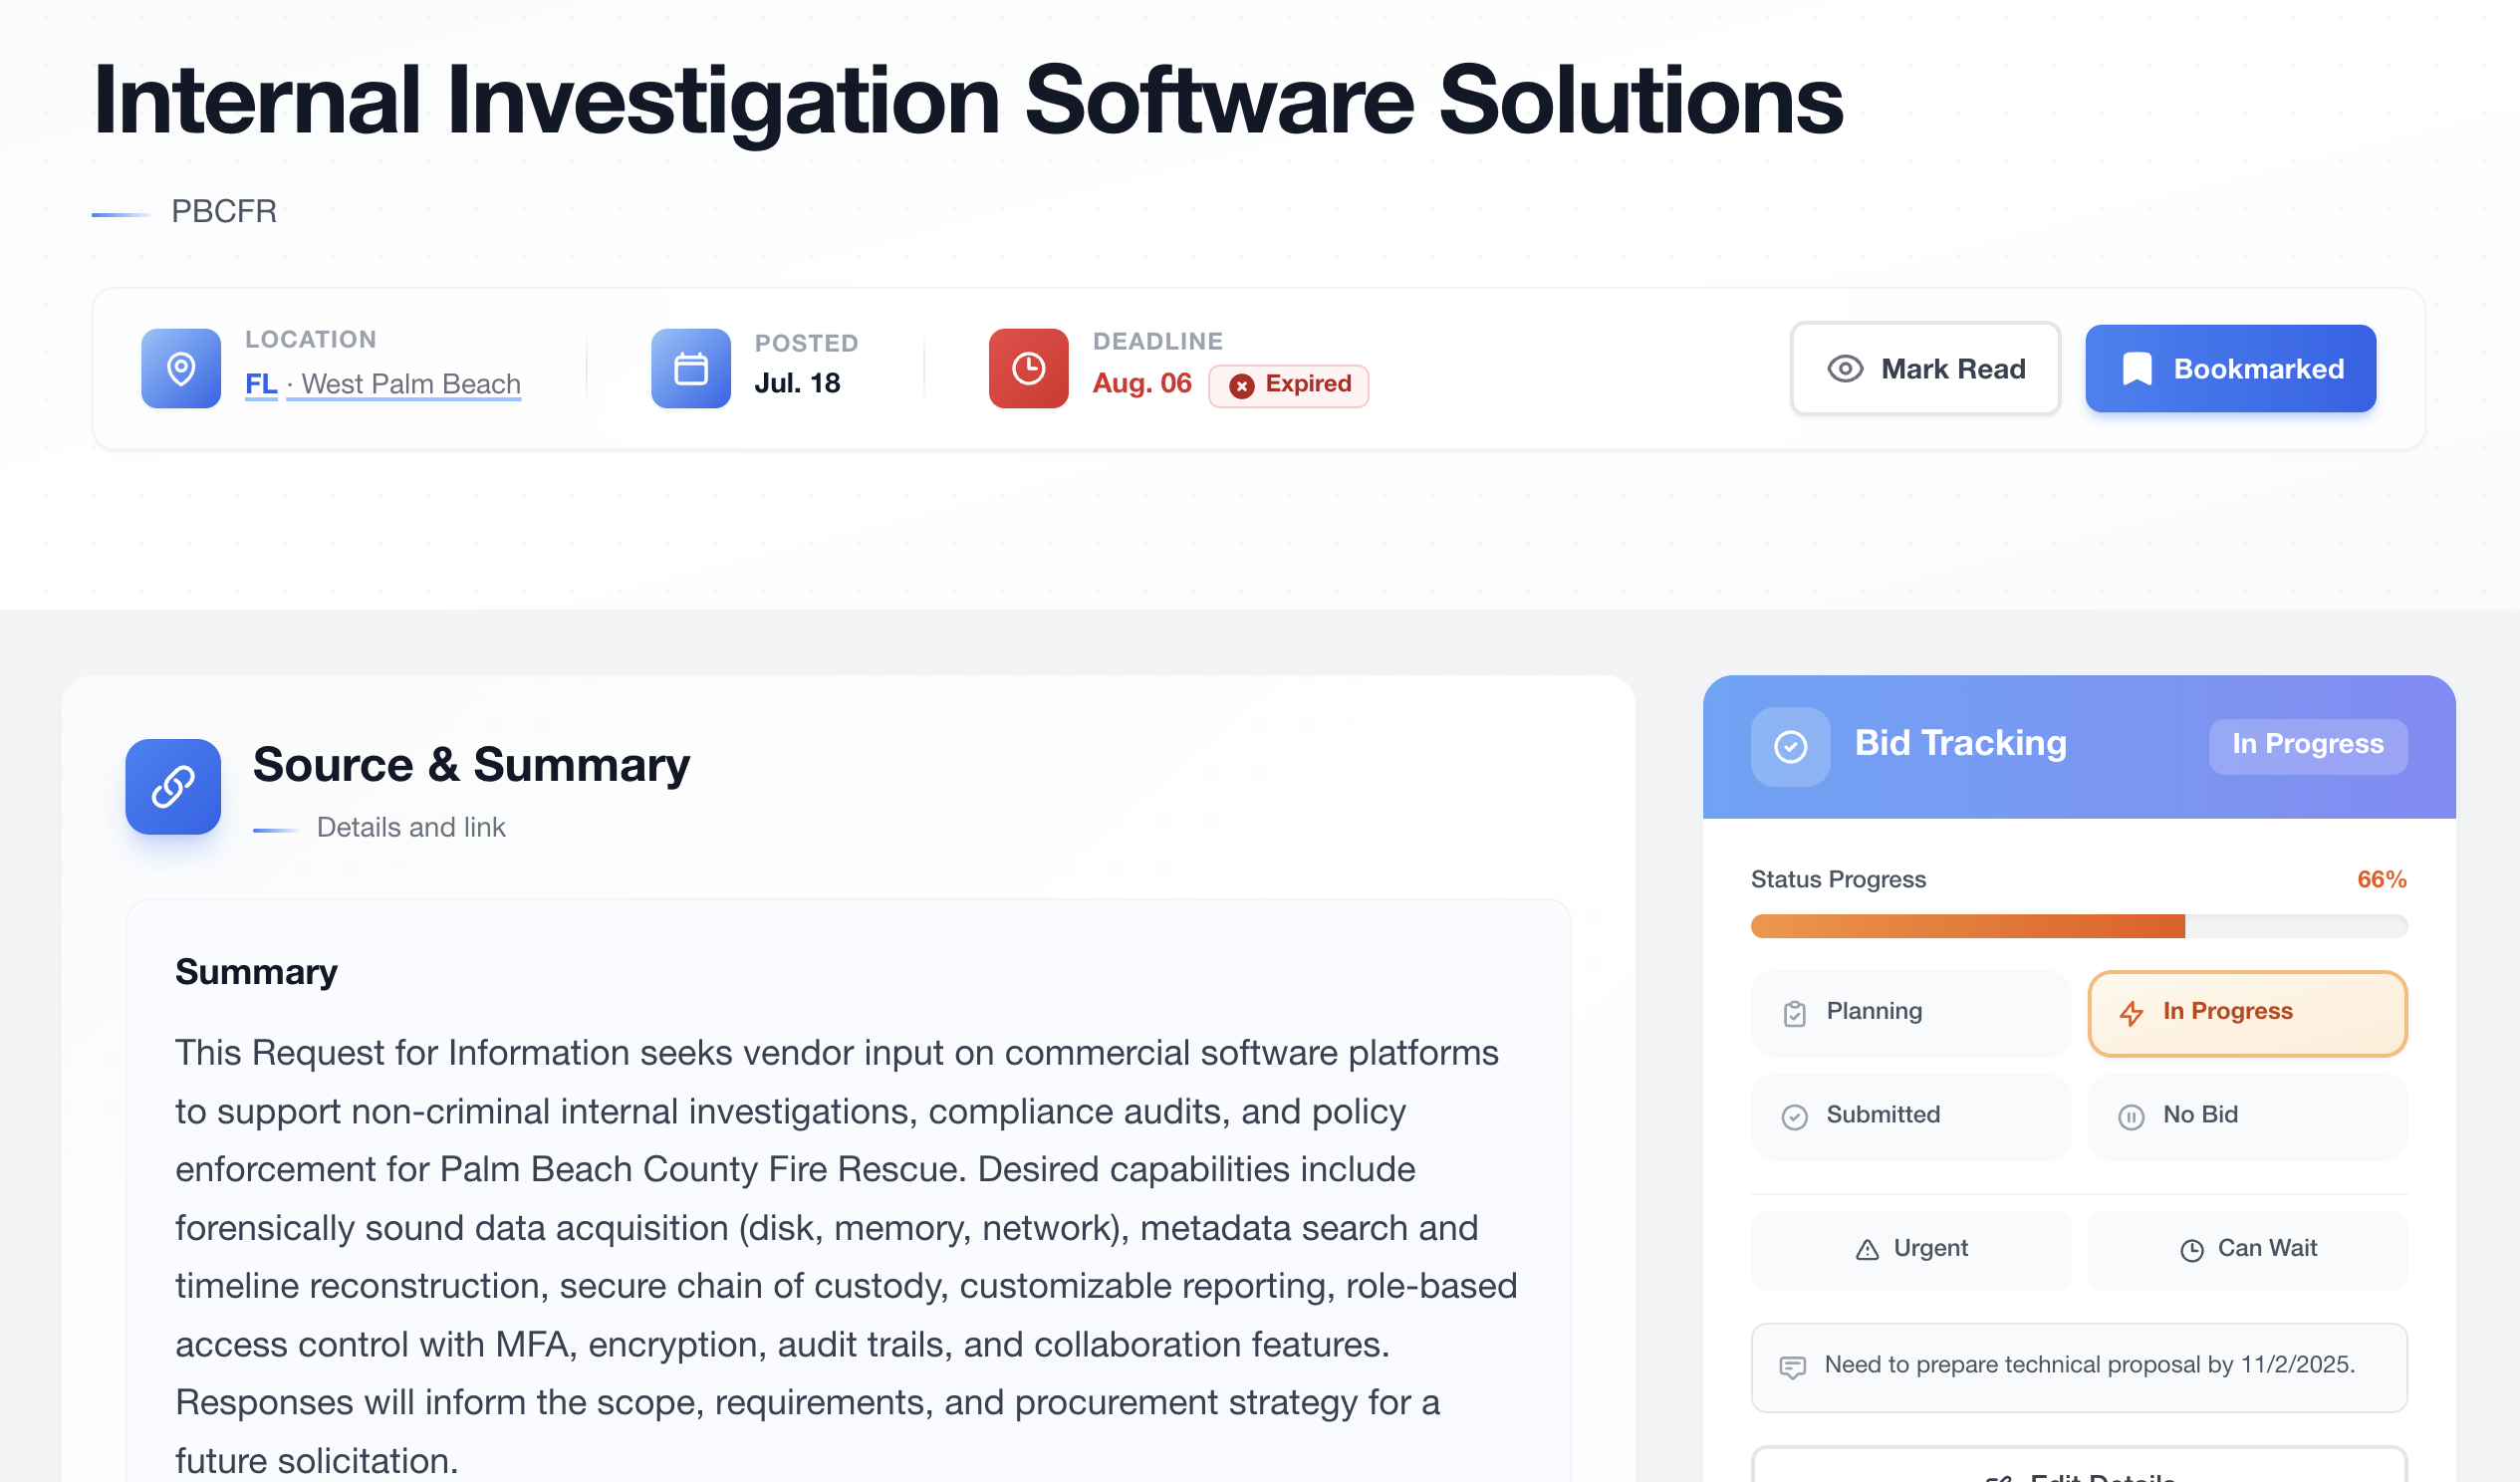The height and width of the screenshot is (1482, 2520).
Task: Click the status progress bar
Action: pos(2078,925)
